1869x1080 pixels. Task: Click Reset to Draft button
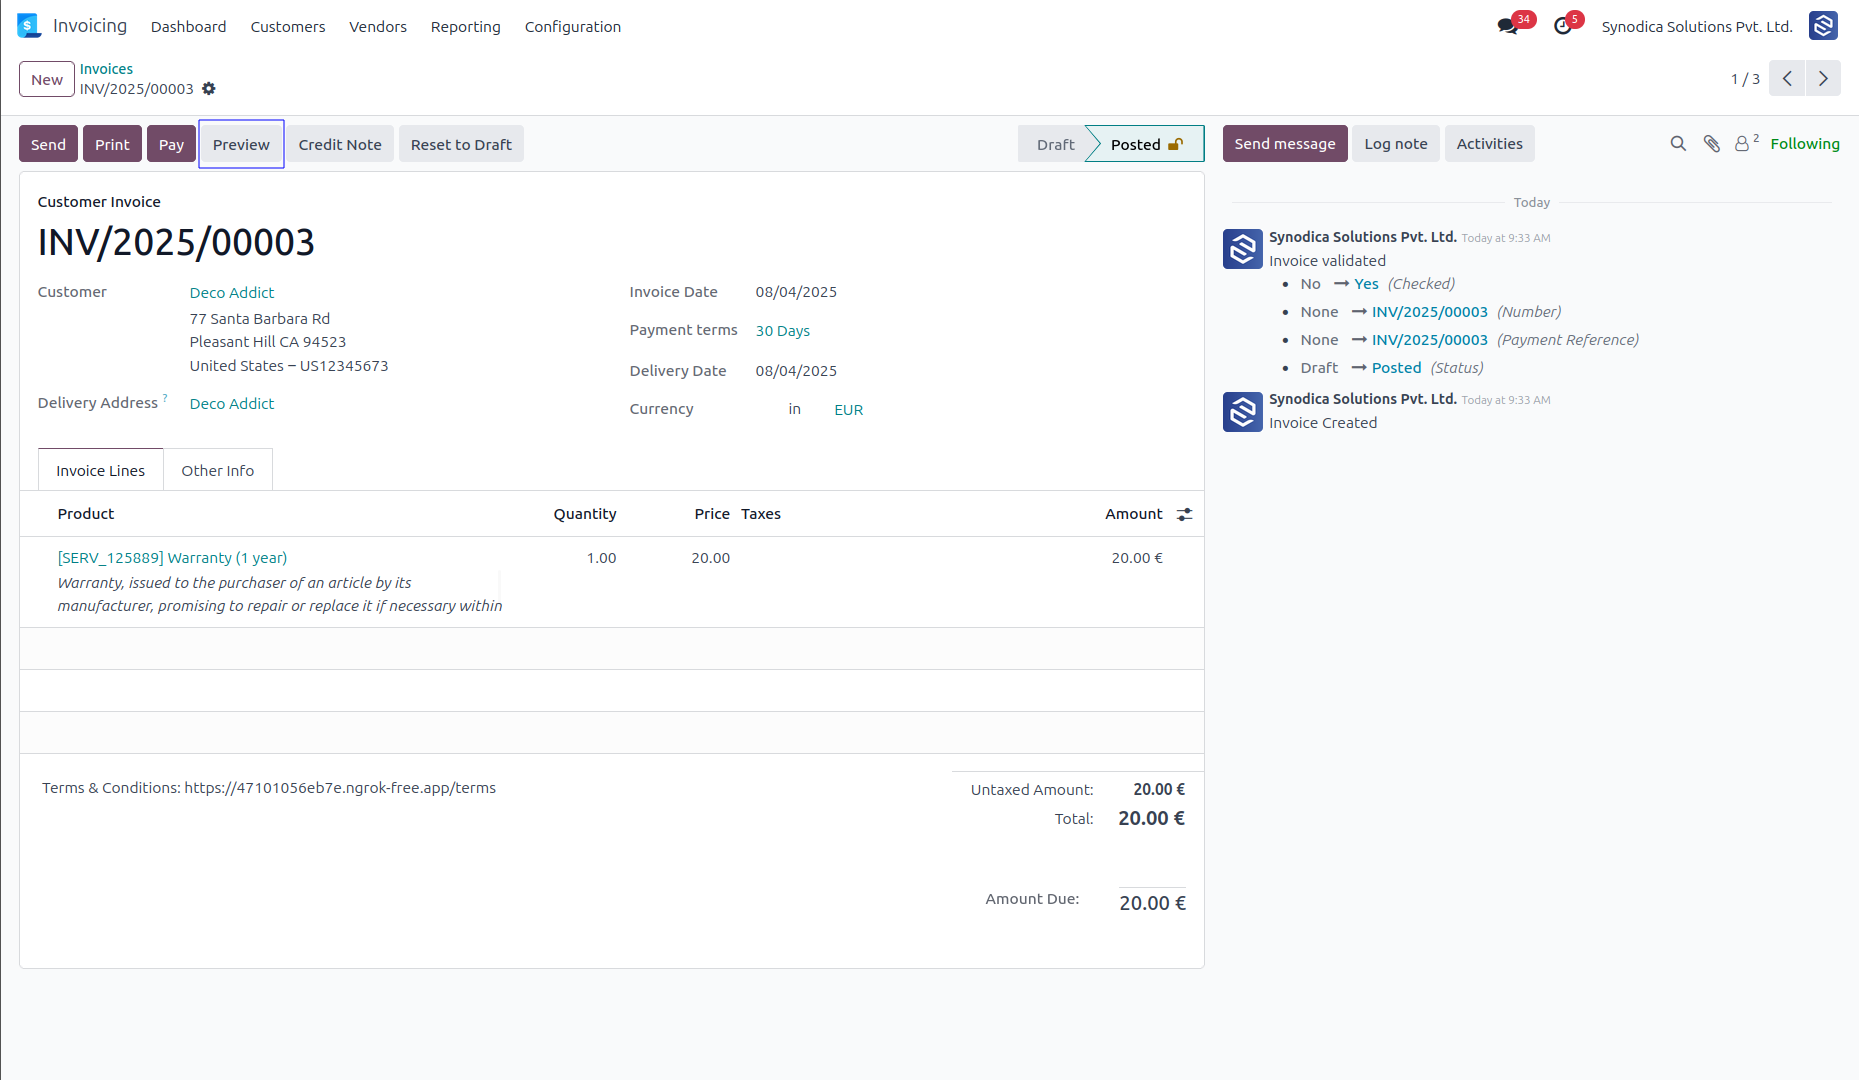(x=461, y=144)
